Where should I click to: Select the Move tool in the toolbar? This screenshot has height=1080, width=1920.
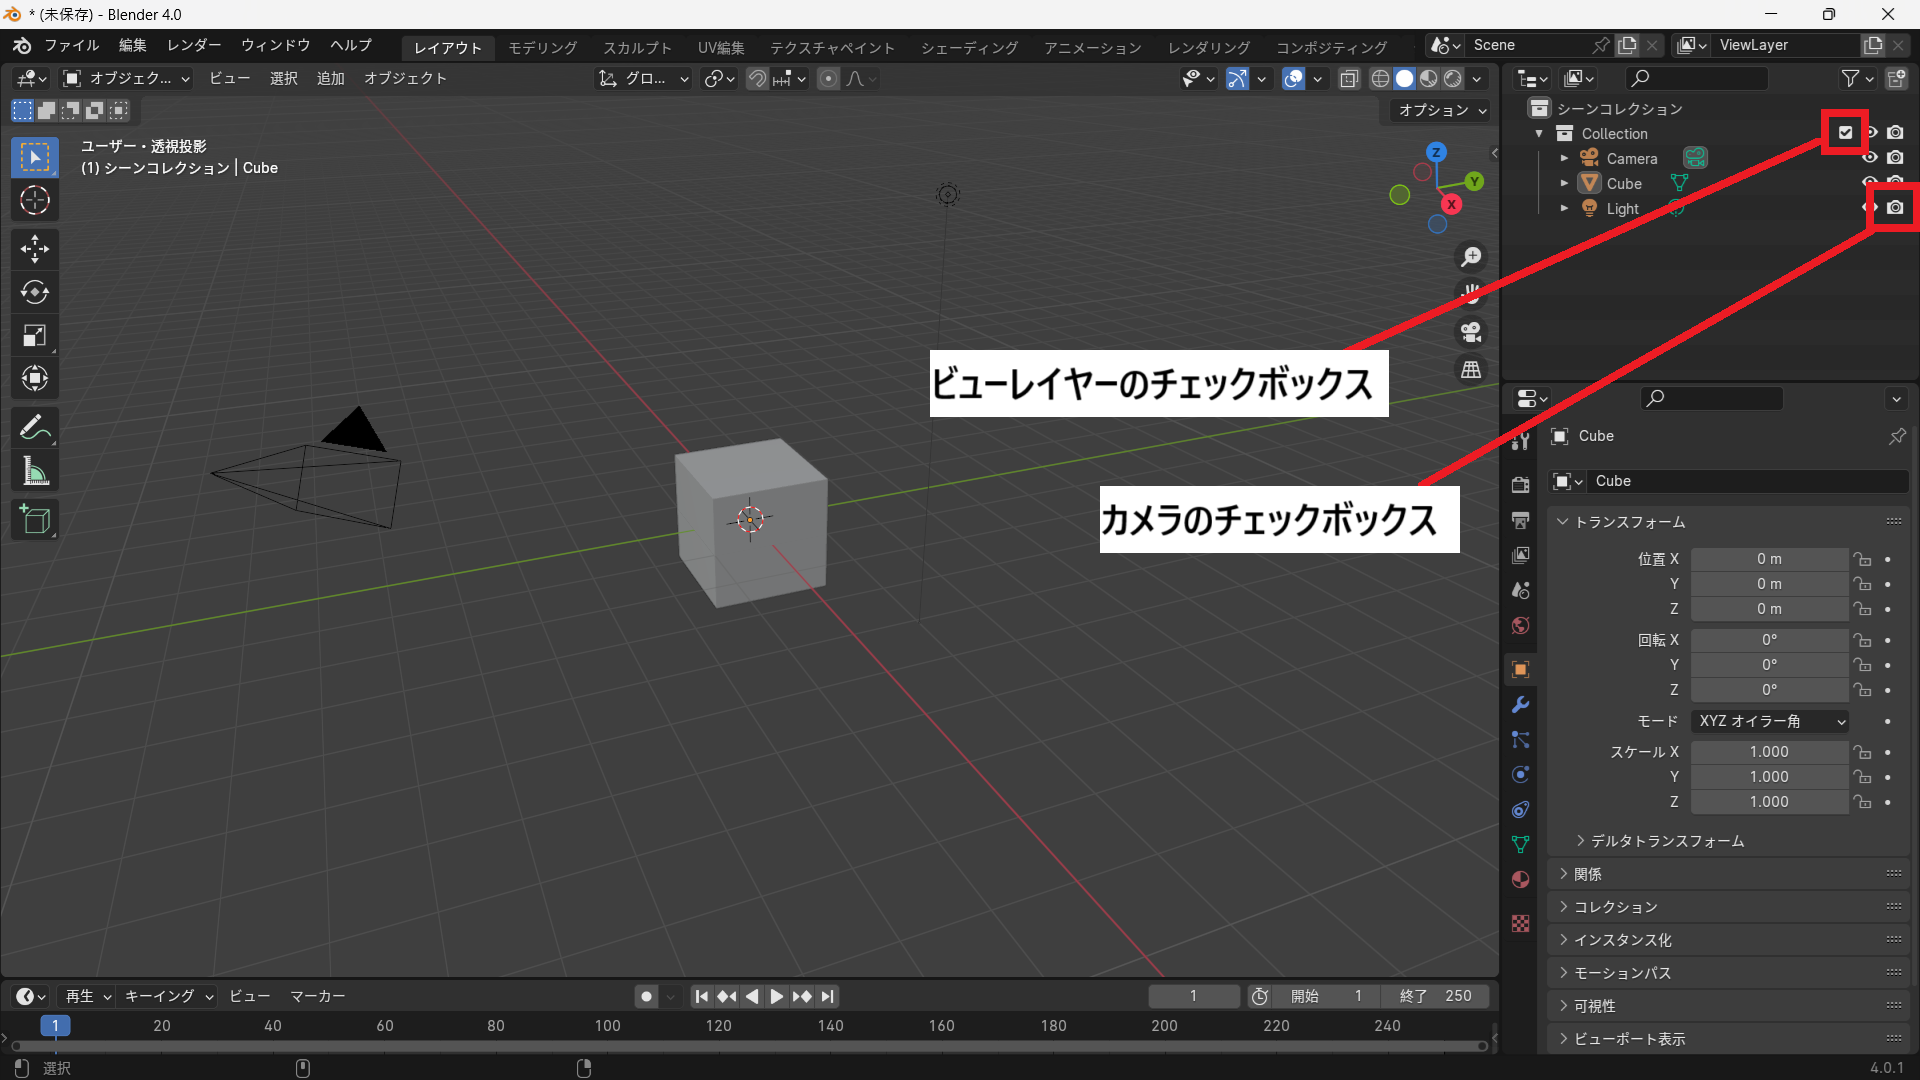pos(35,248)
